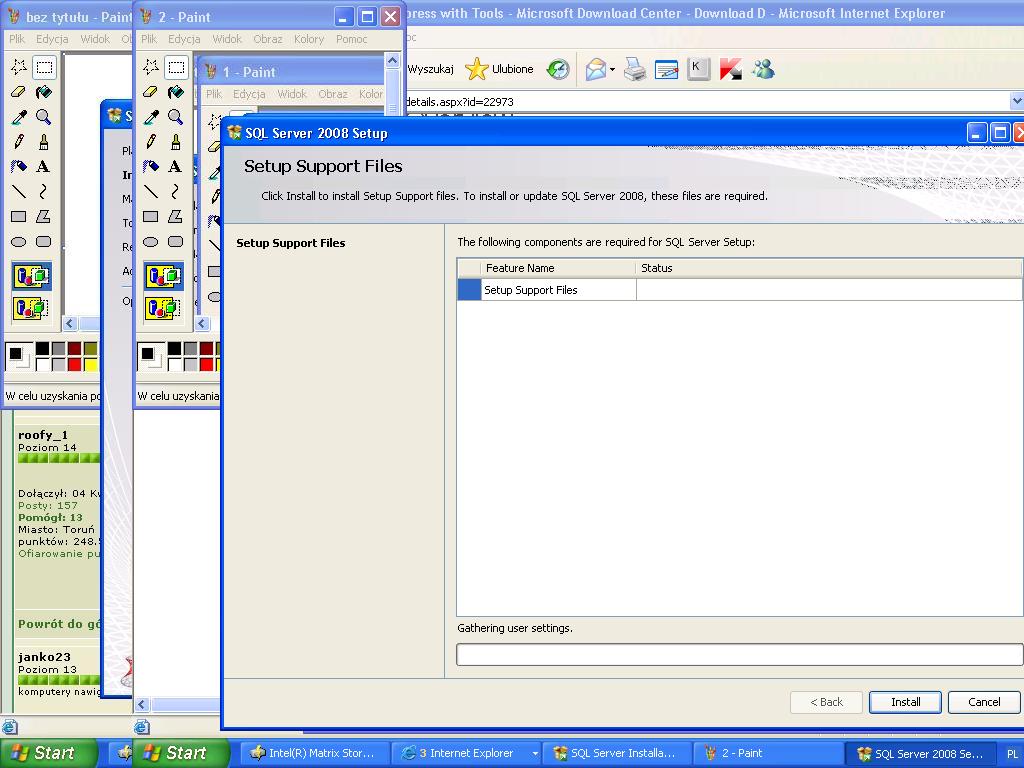Click the roofy_1 username on forum page
The height and width of the screenshot is (768, 1024).
42,435
